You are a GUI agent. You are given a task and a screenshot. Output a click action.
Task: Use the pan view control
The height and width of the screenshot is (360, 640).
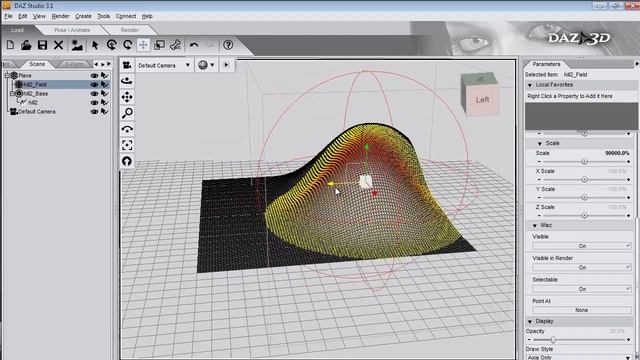click(127, 97)
